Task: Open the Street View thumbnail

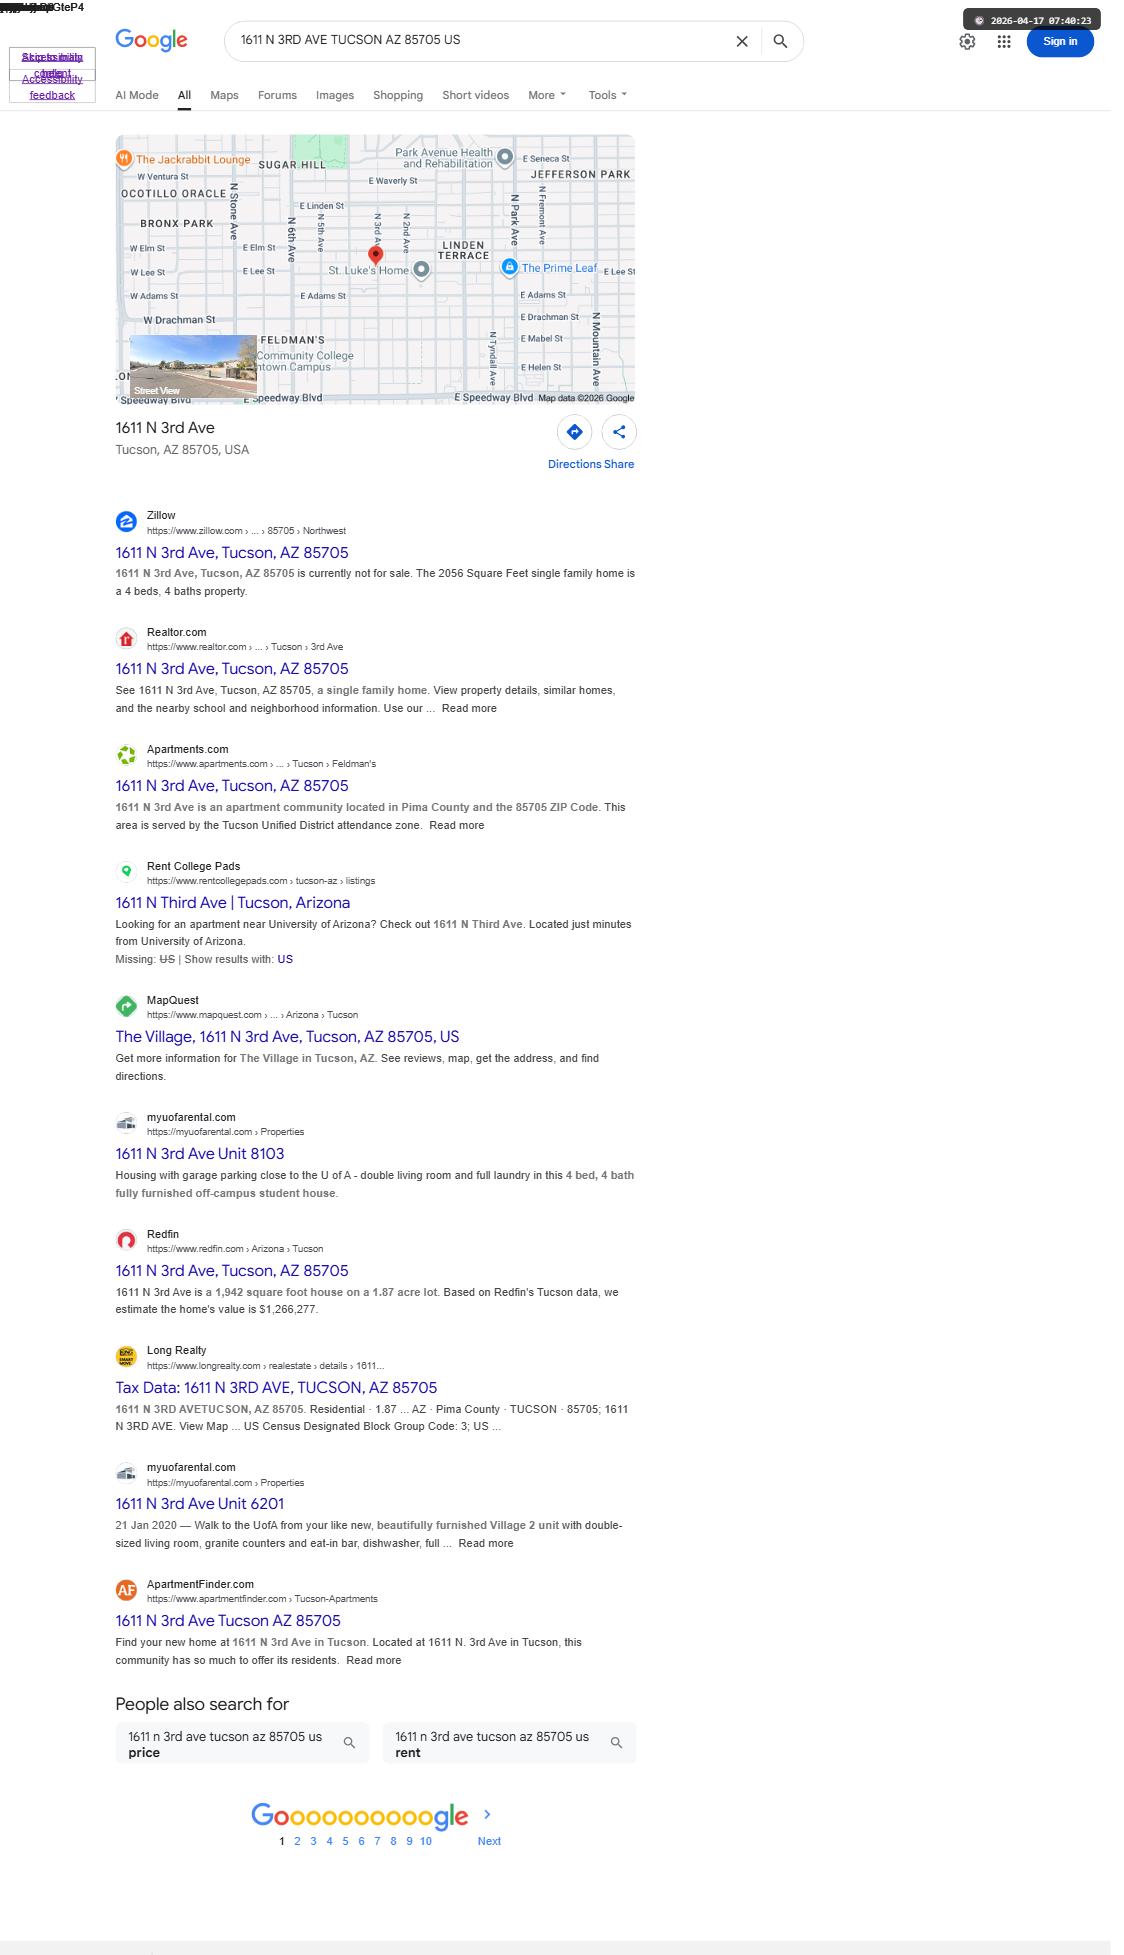Action: (193, 366)
